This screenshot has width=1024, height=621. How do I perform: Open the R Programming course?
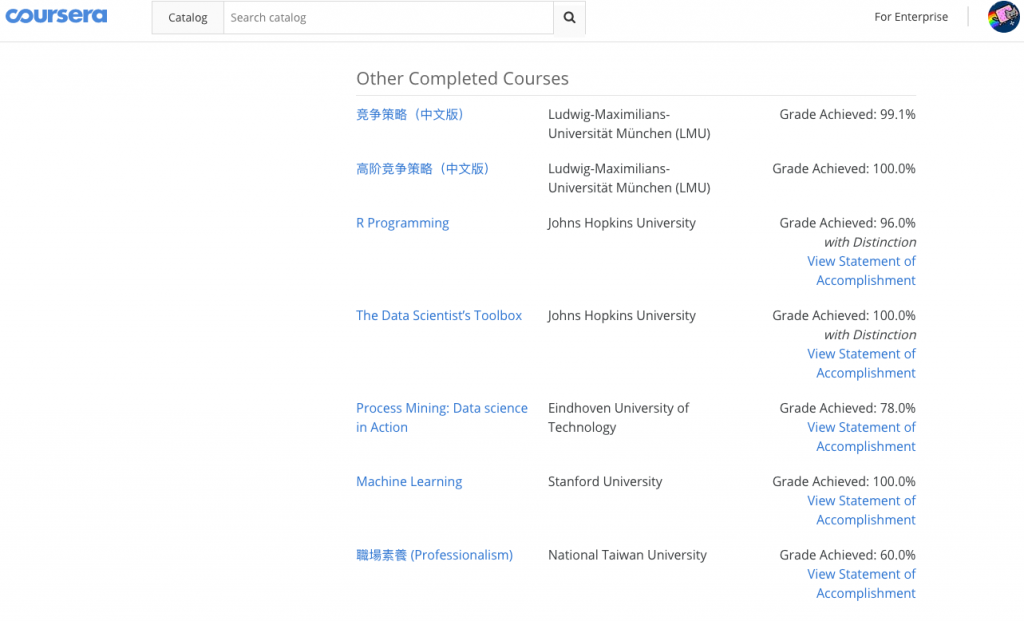402,223
